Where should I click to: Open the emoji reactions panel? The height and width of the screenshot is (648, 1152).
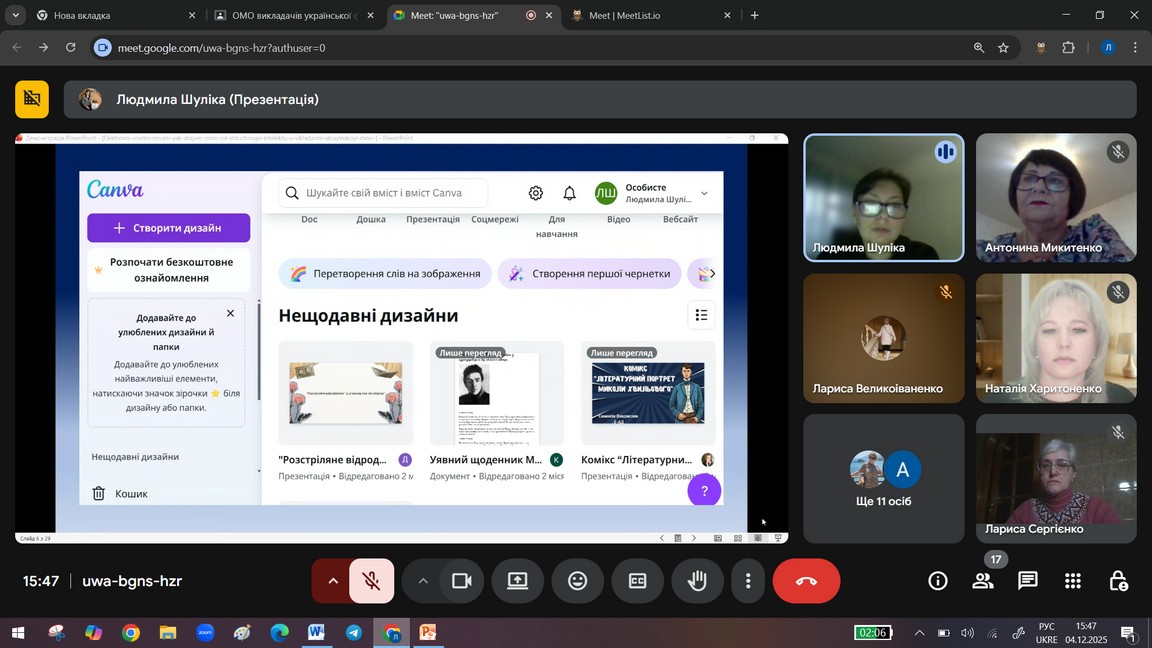[x=577, y=581]
